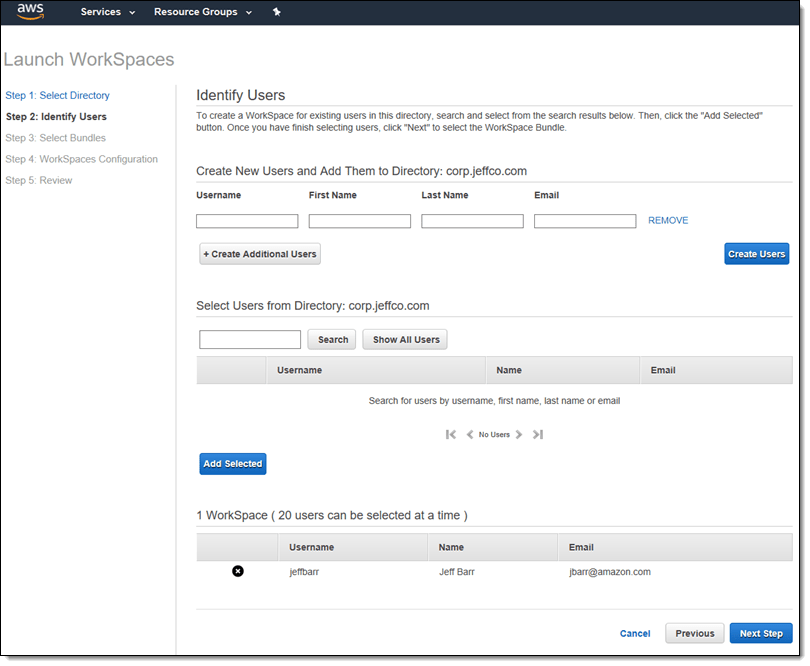Click Add Selected below the user table
The width and height of the screenshot is (810, 666).
point(232,463)
